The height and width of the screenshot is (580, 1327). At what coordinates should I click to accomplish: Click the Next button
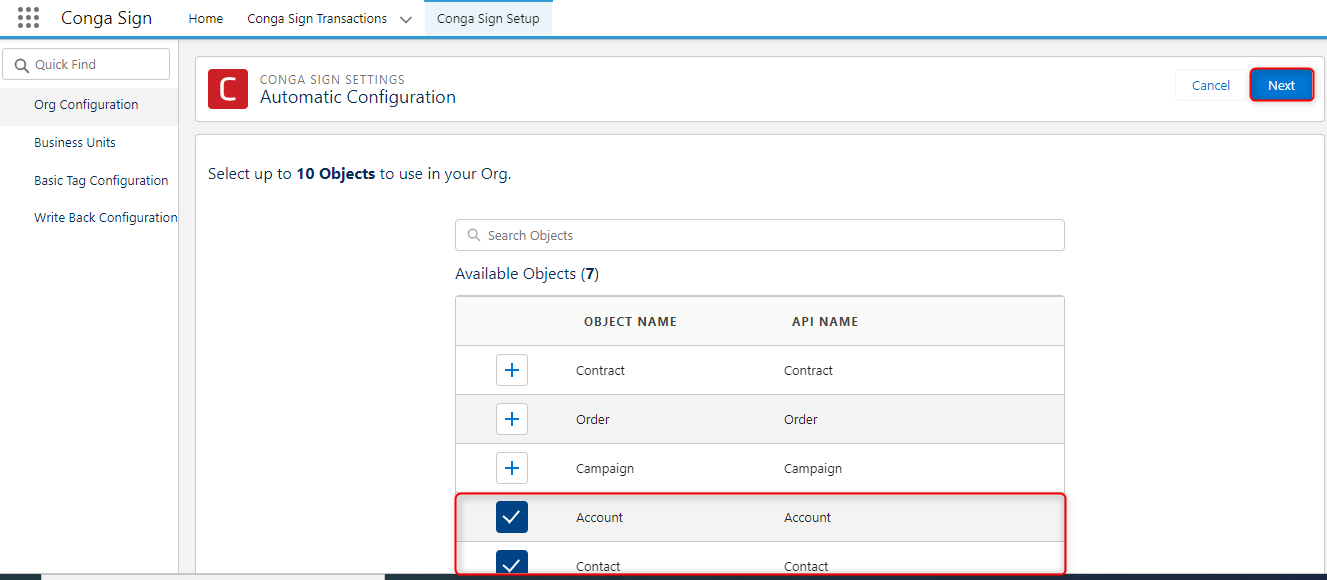click(x=1281, y=85)
